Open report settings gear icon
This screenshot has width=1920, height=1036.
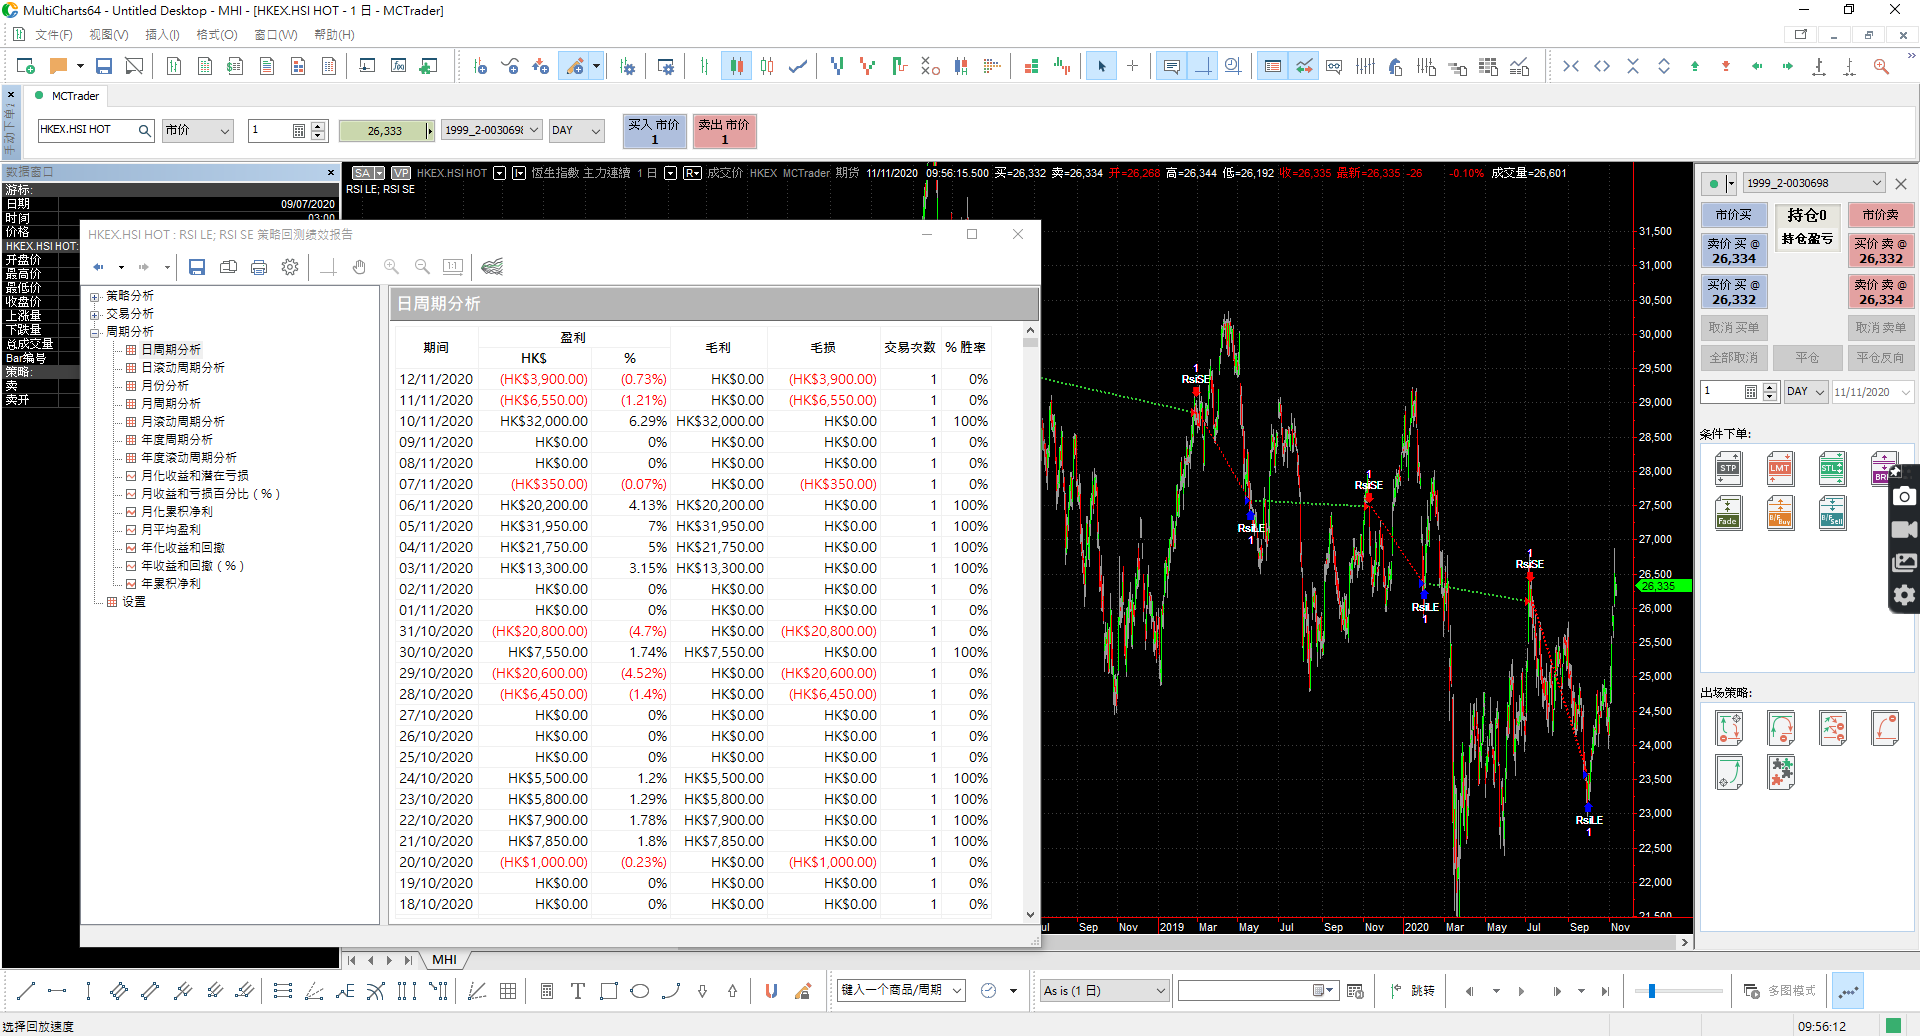point(290,267)
